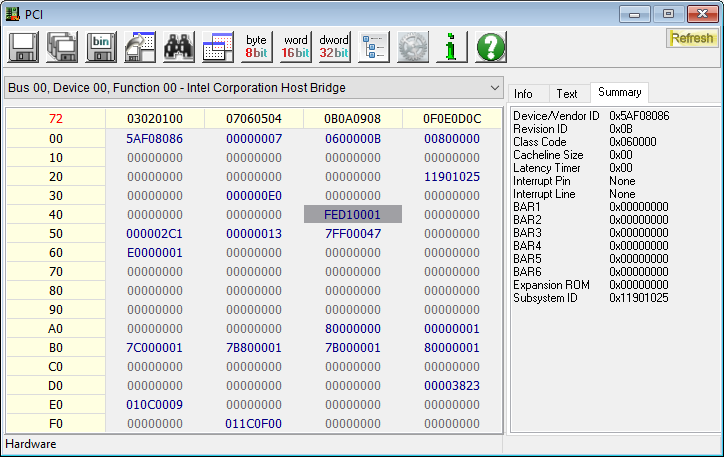
Task: Click the multiple floppies save all icon
Action: tap(62, 46)
